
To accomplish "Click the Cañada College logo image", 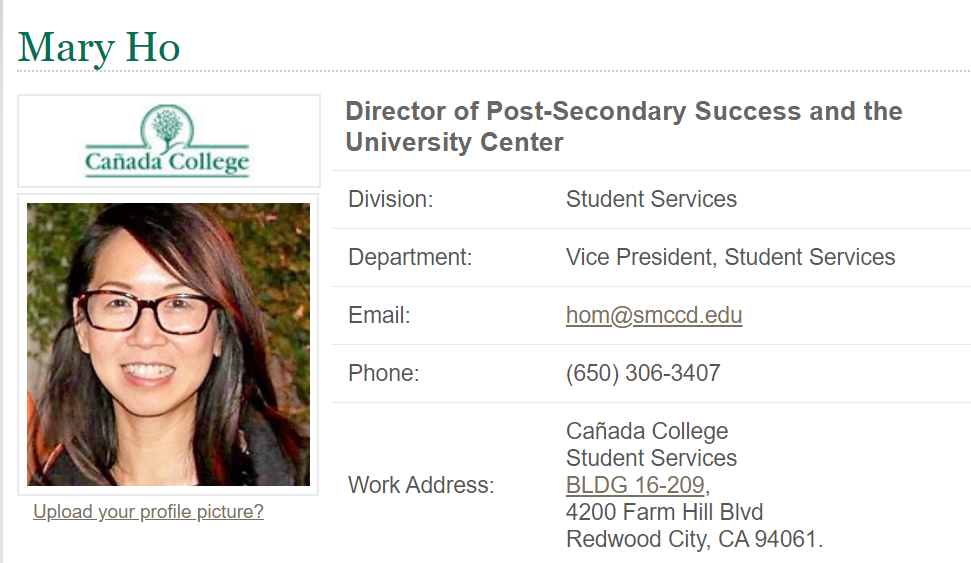I will coord(168,142).
